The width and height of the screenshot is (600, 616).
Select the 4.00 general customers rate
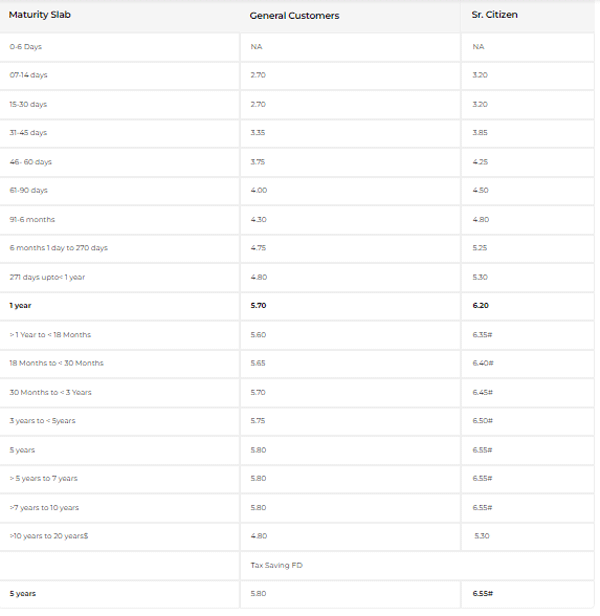tap(258, 190)
